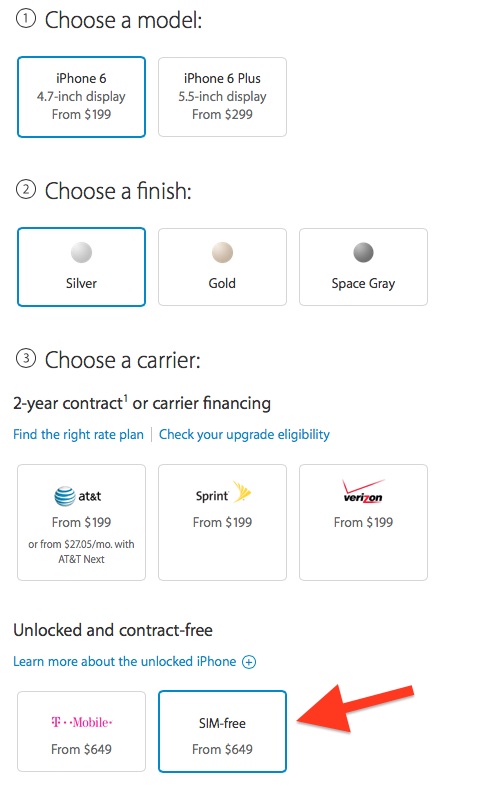The height and width of the screenshot is (798, 480).
Task: Open Check your upgrade eligibility link
Action: (x=244, y=434)
